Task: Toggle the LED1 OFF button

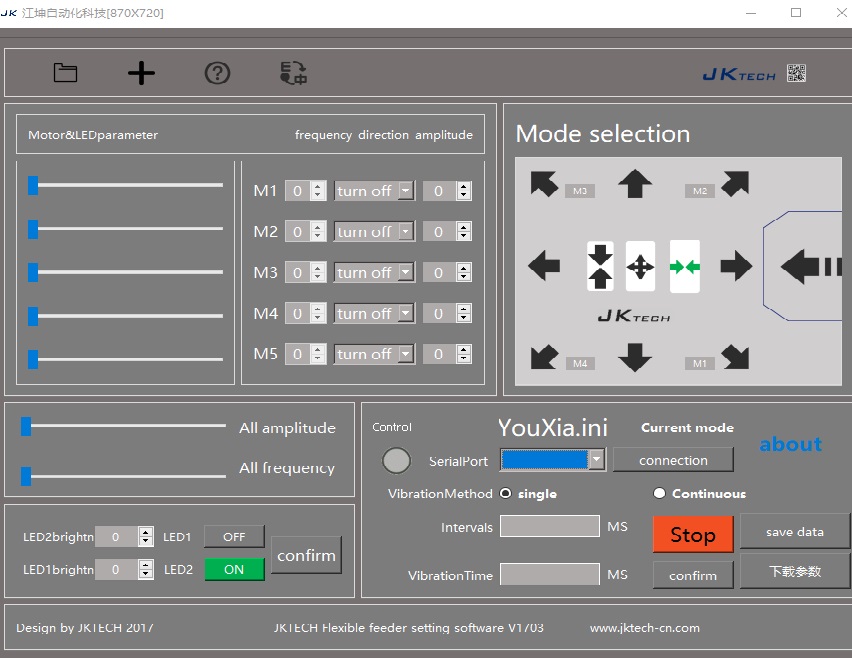Action: point(234,537)
